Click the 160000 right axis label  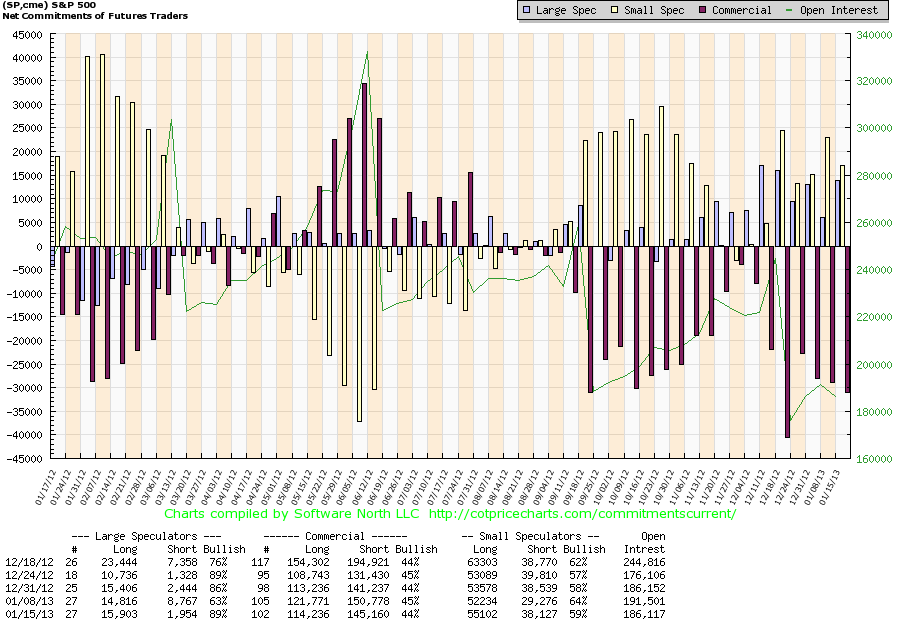[874, 459]
